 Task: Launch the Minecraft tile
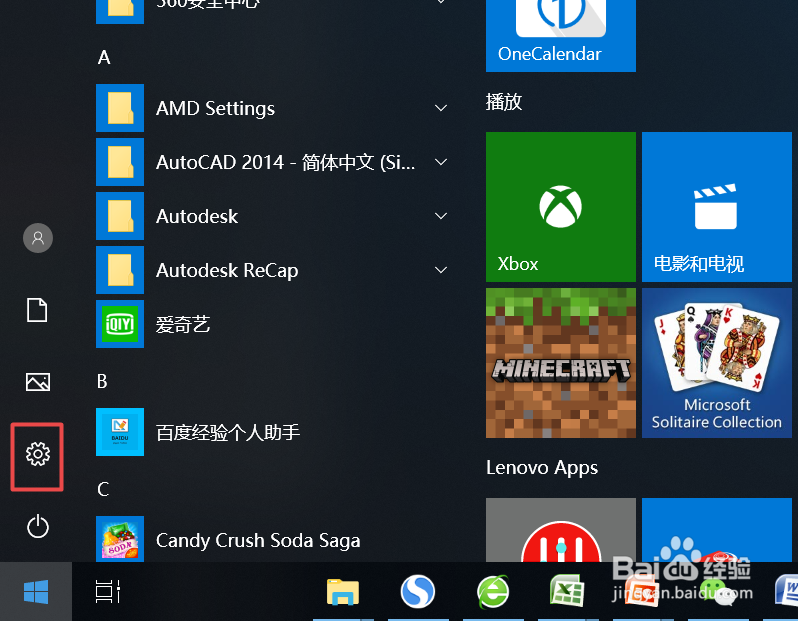[x=561, y=363]
